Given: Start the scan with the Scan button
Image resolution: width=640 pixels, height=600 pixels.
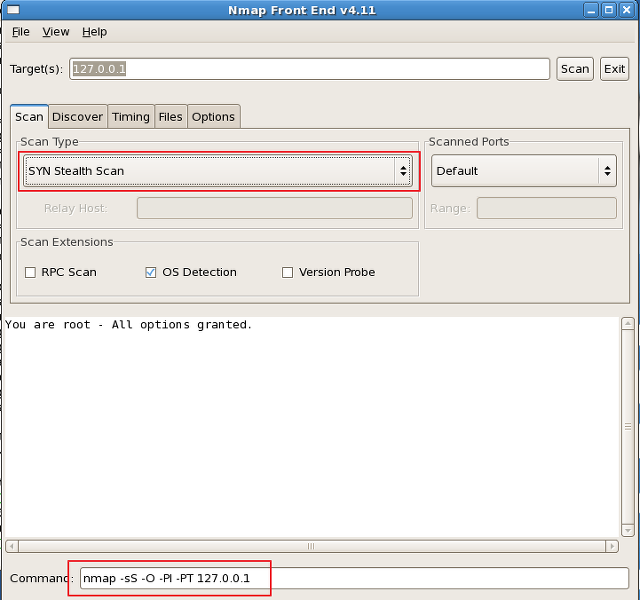Looking at the screenshot, I should pyautogui.click(x=575, y=69).
